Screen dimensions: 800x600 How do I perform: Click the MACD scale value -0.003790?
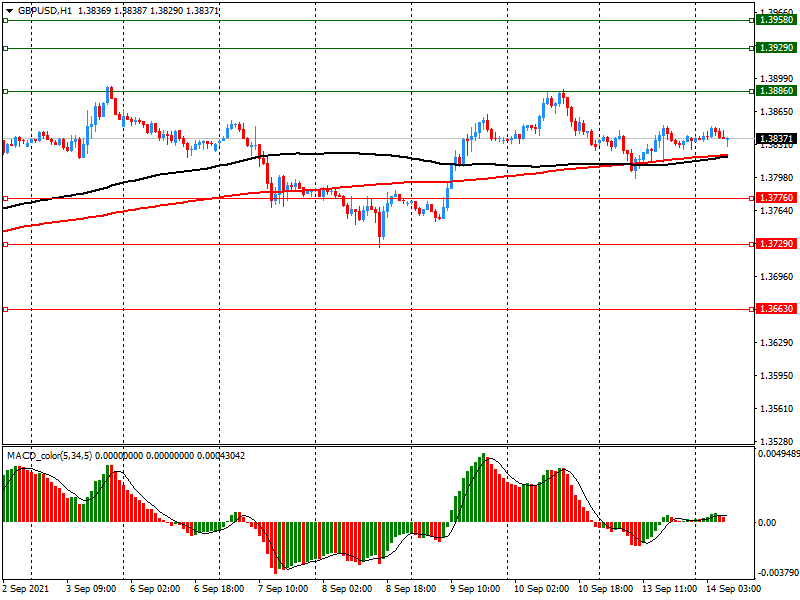(x=779, y=572)
